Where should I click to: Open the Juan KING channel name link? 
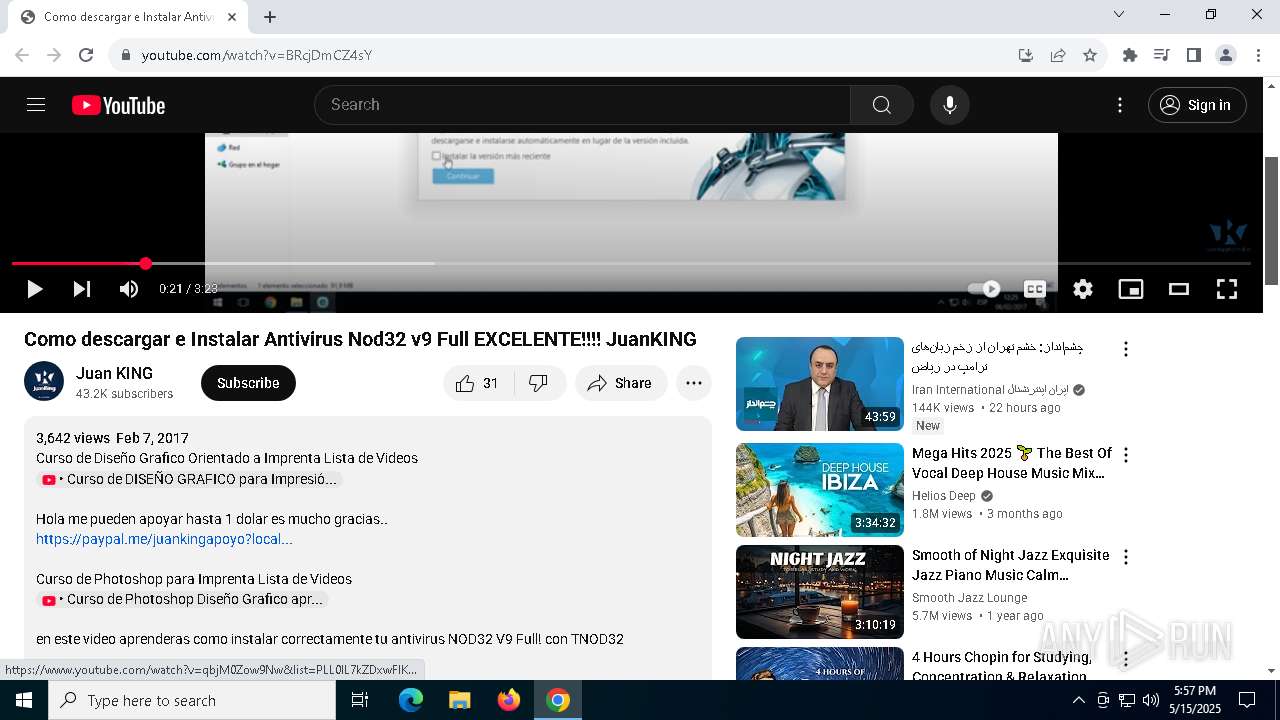click(114, 373)
